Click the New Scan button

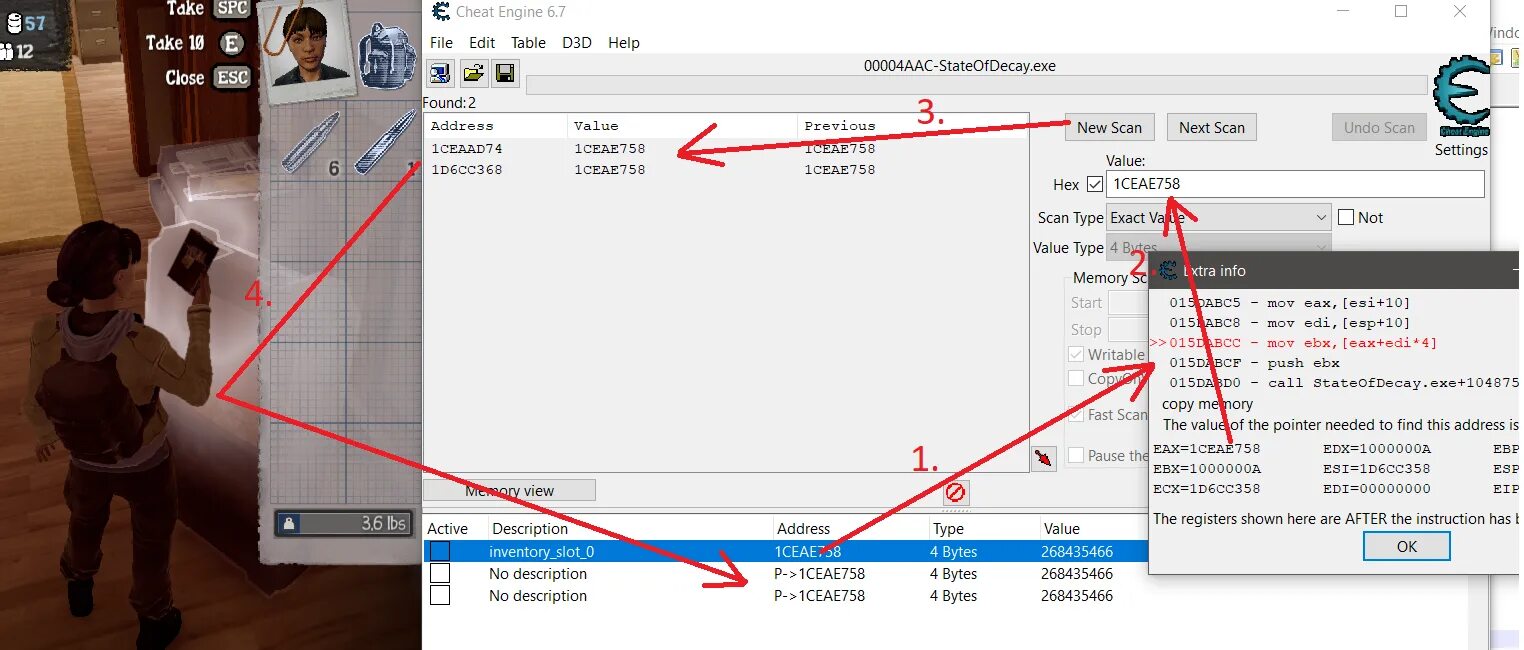(1109, 127)
